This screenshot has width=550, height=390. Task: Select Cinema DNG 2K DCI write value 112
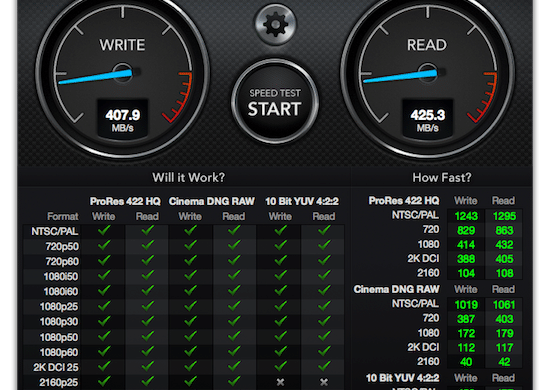tap(466, 348)
